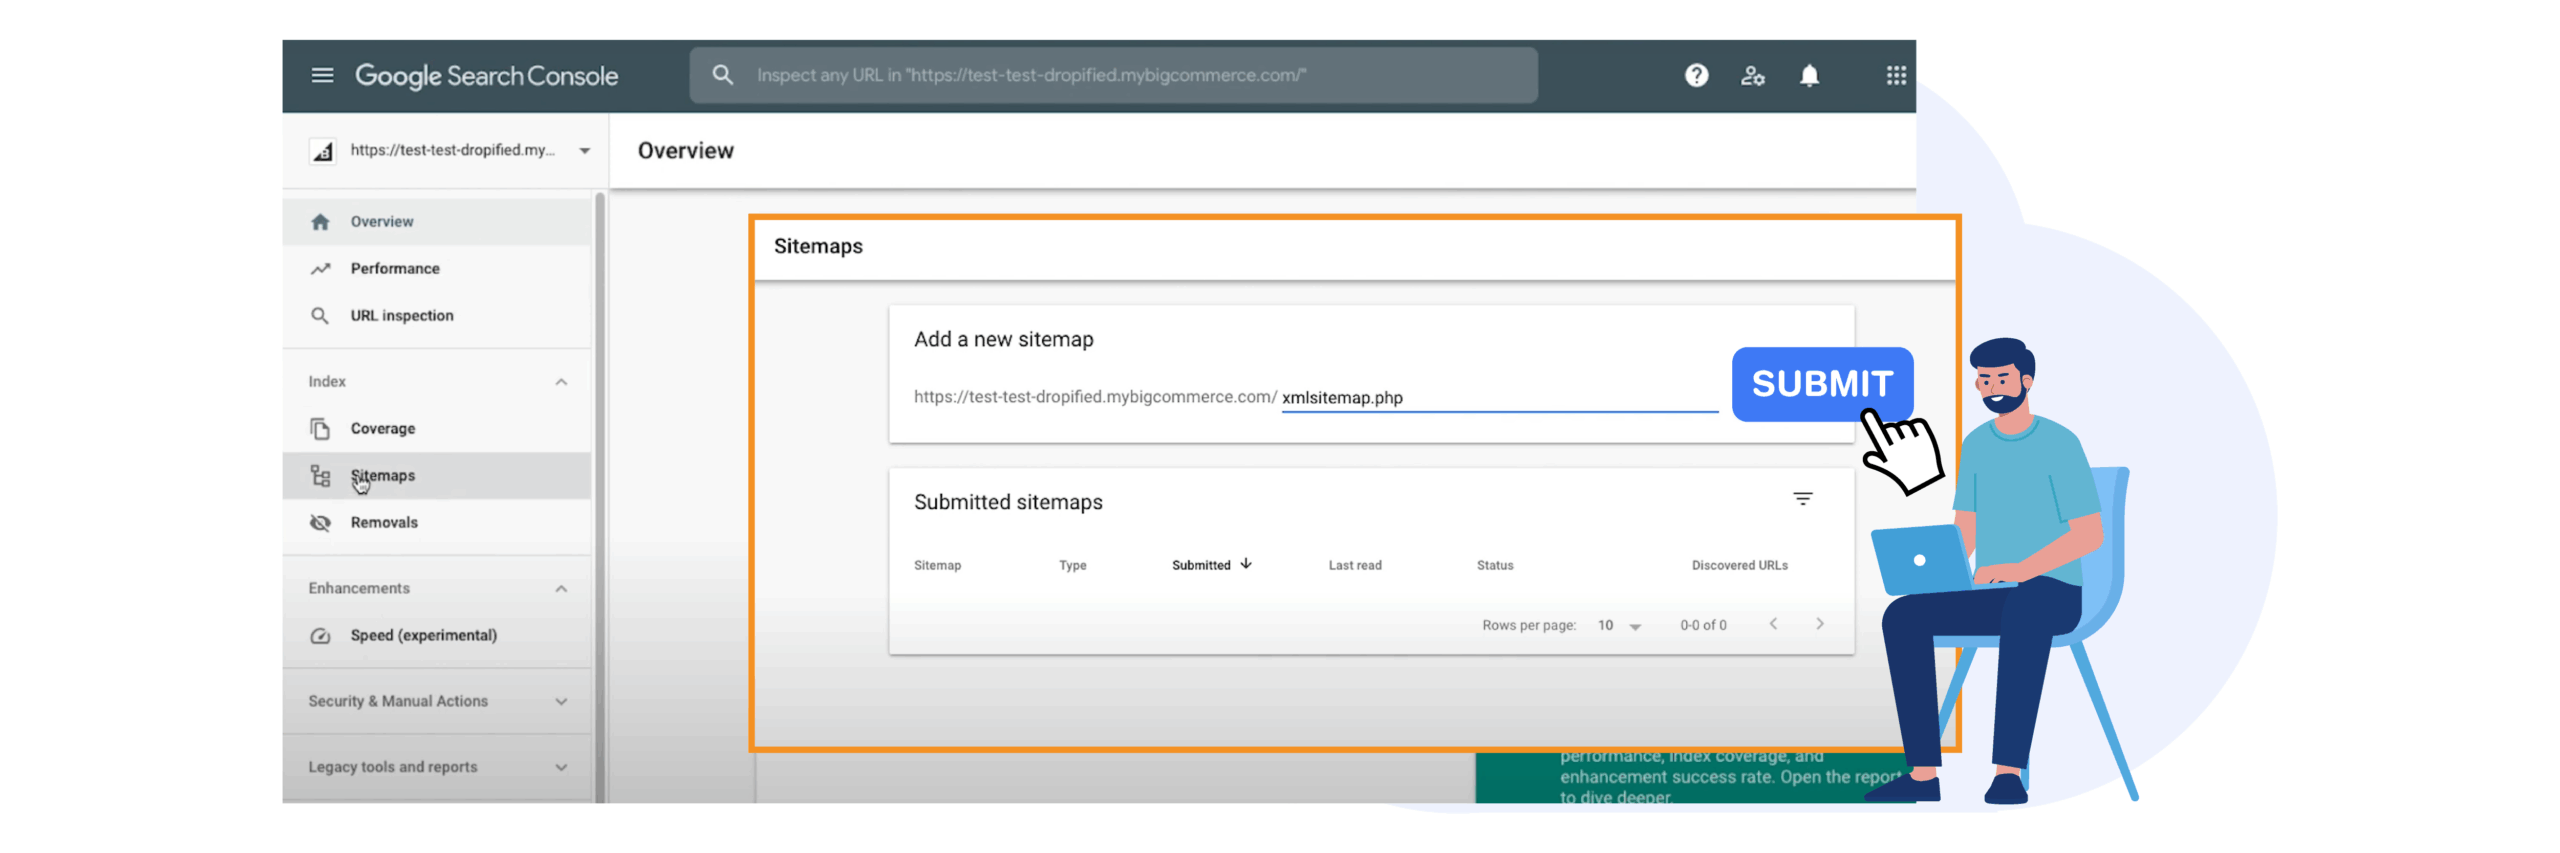The width and height of the screenshot is (2560, 853).
Task: Click the search magnifier icon in URL bar
Action: pyautogui.click(x=722, y=75)
